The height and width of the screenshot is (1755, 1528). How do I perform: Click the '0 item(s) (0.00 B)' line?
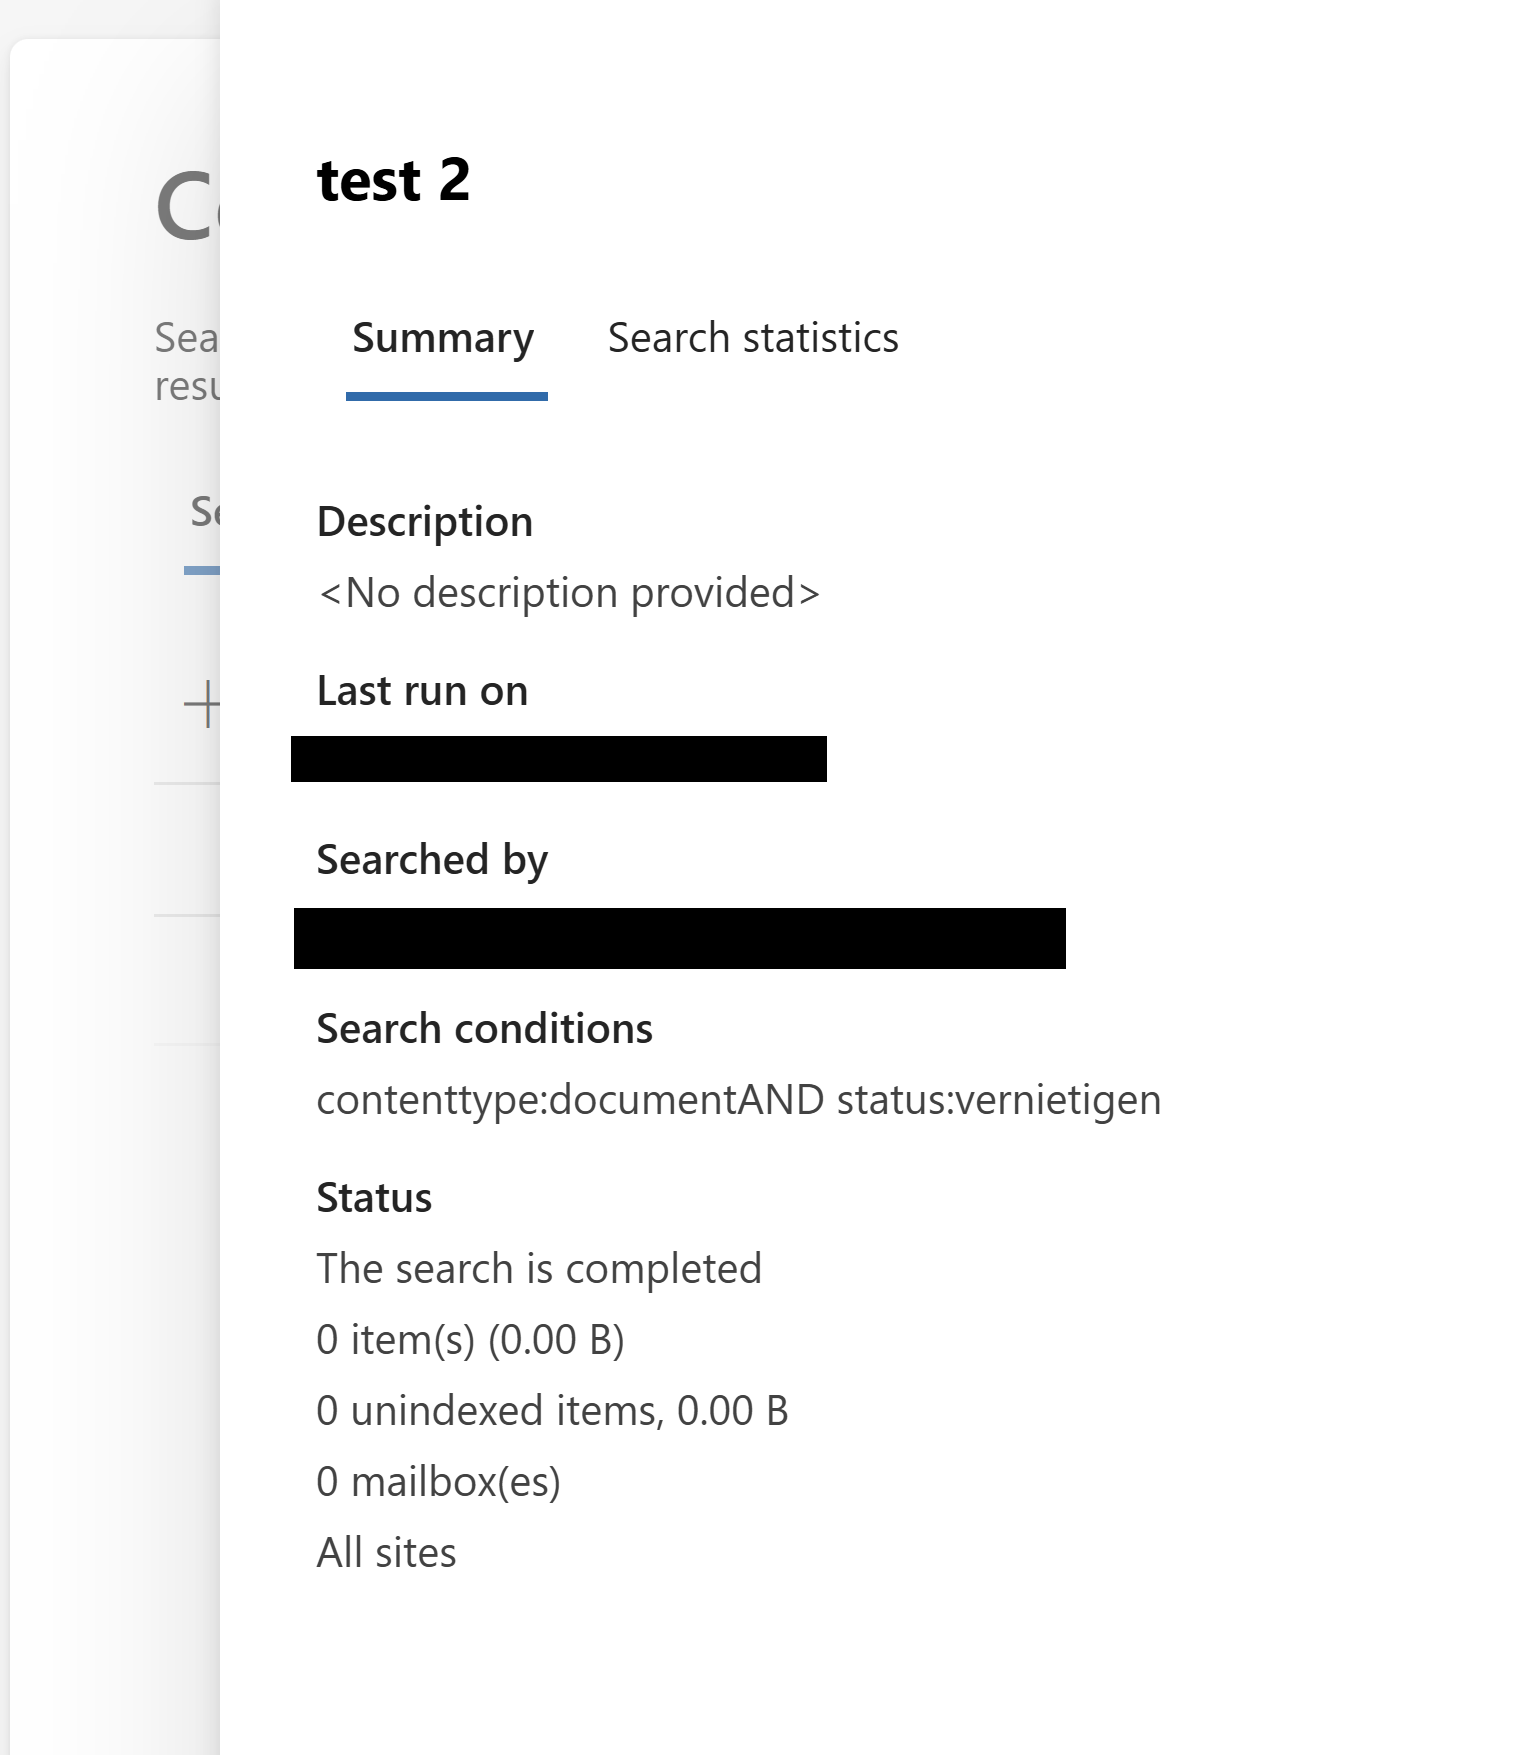(470, 1340)
